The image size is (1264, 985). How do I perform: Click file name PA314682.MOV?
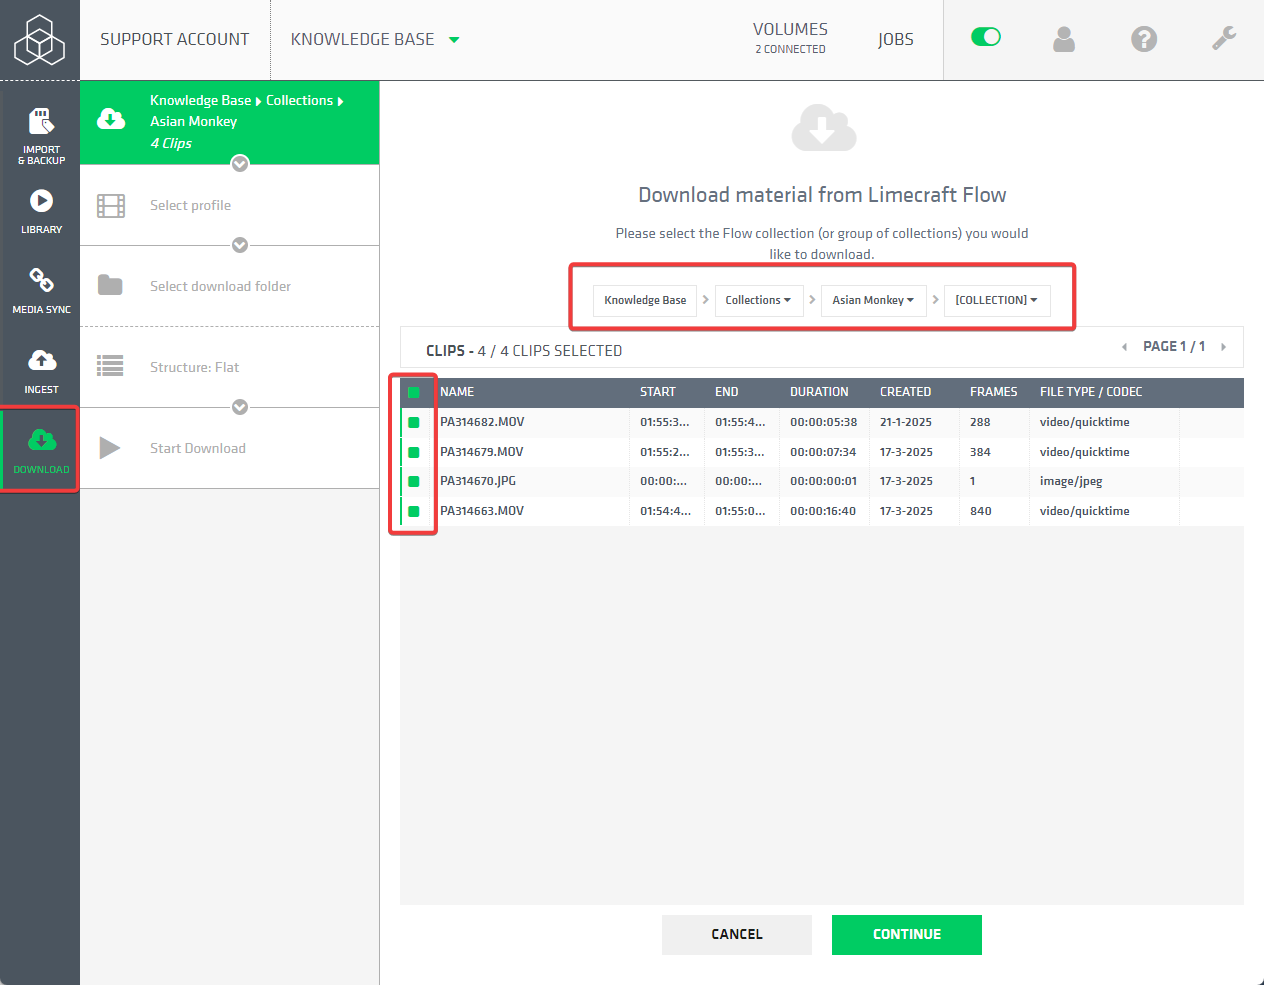pyautogui.click(x=482, y=422)
